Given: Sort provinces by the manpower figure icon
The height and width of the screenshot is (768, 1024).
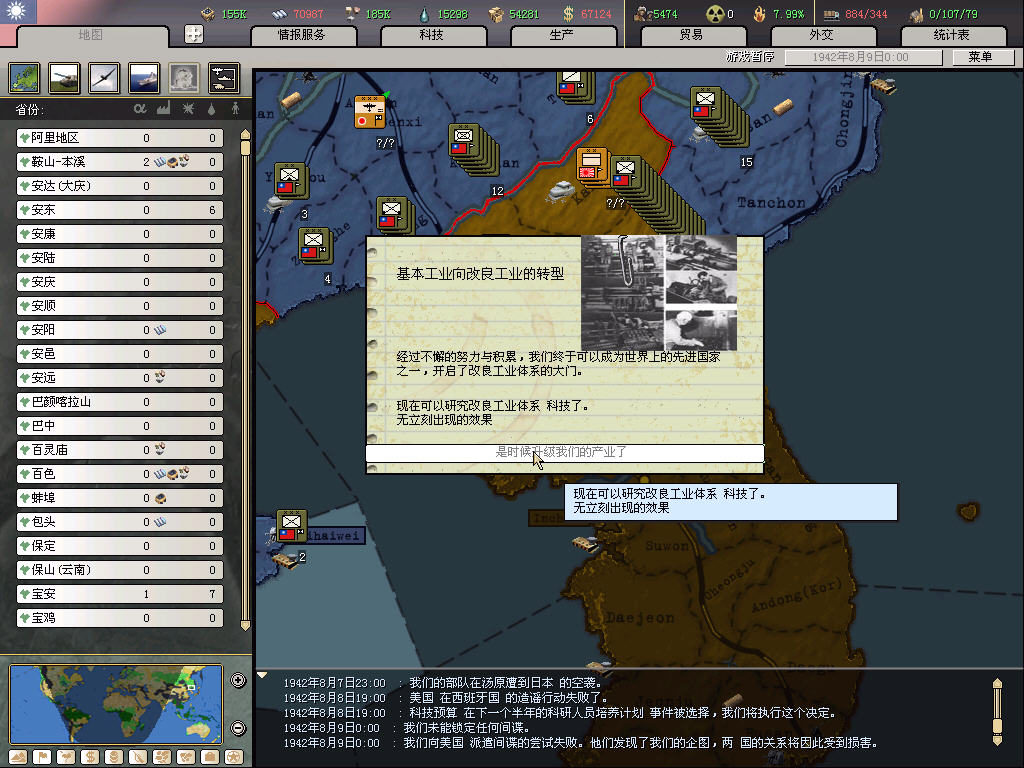Looking at the screenshot, I should (x=235, y=108).
